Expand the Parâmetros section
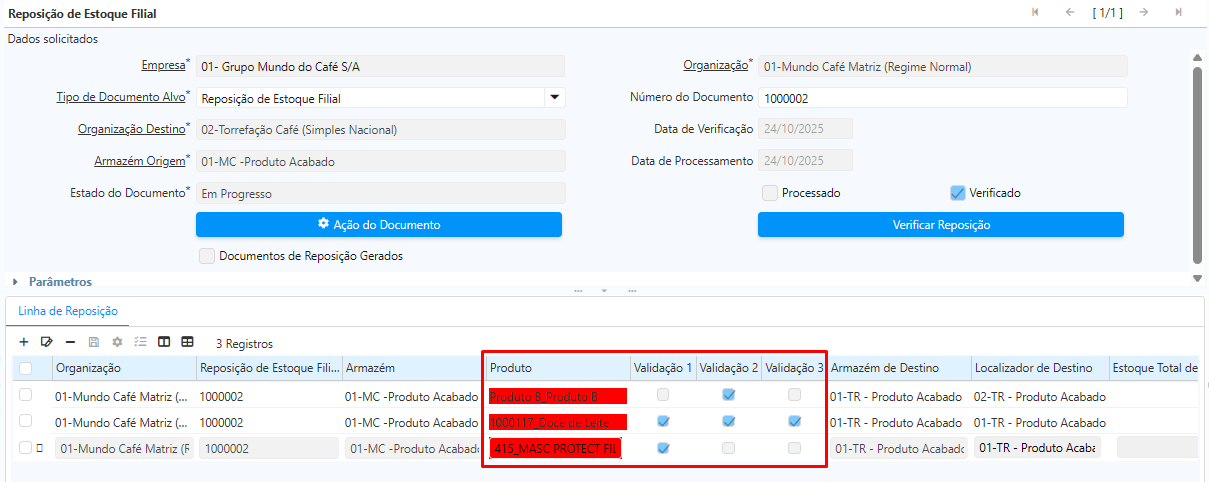 pos(16,282)
